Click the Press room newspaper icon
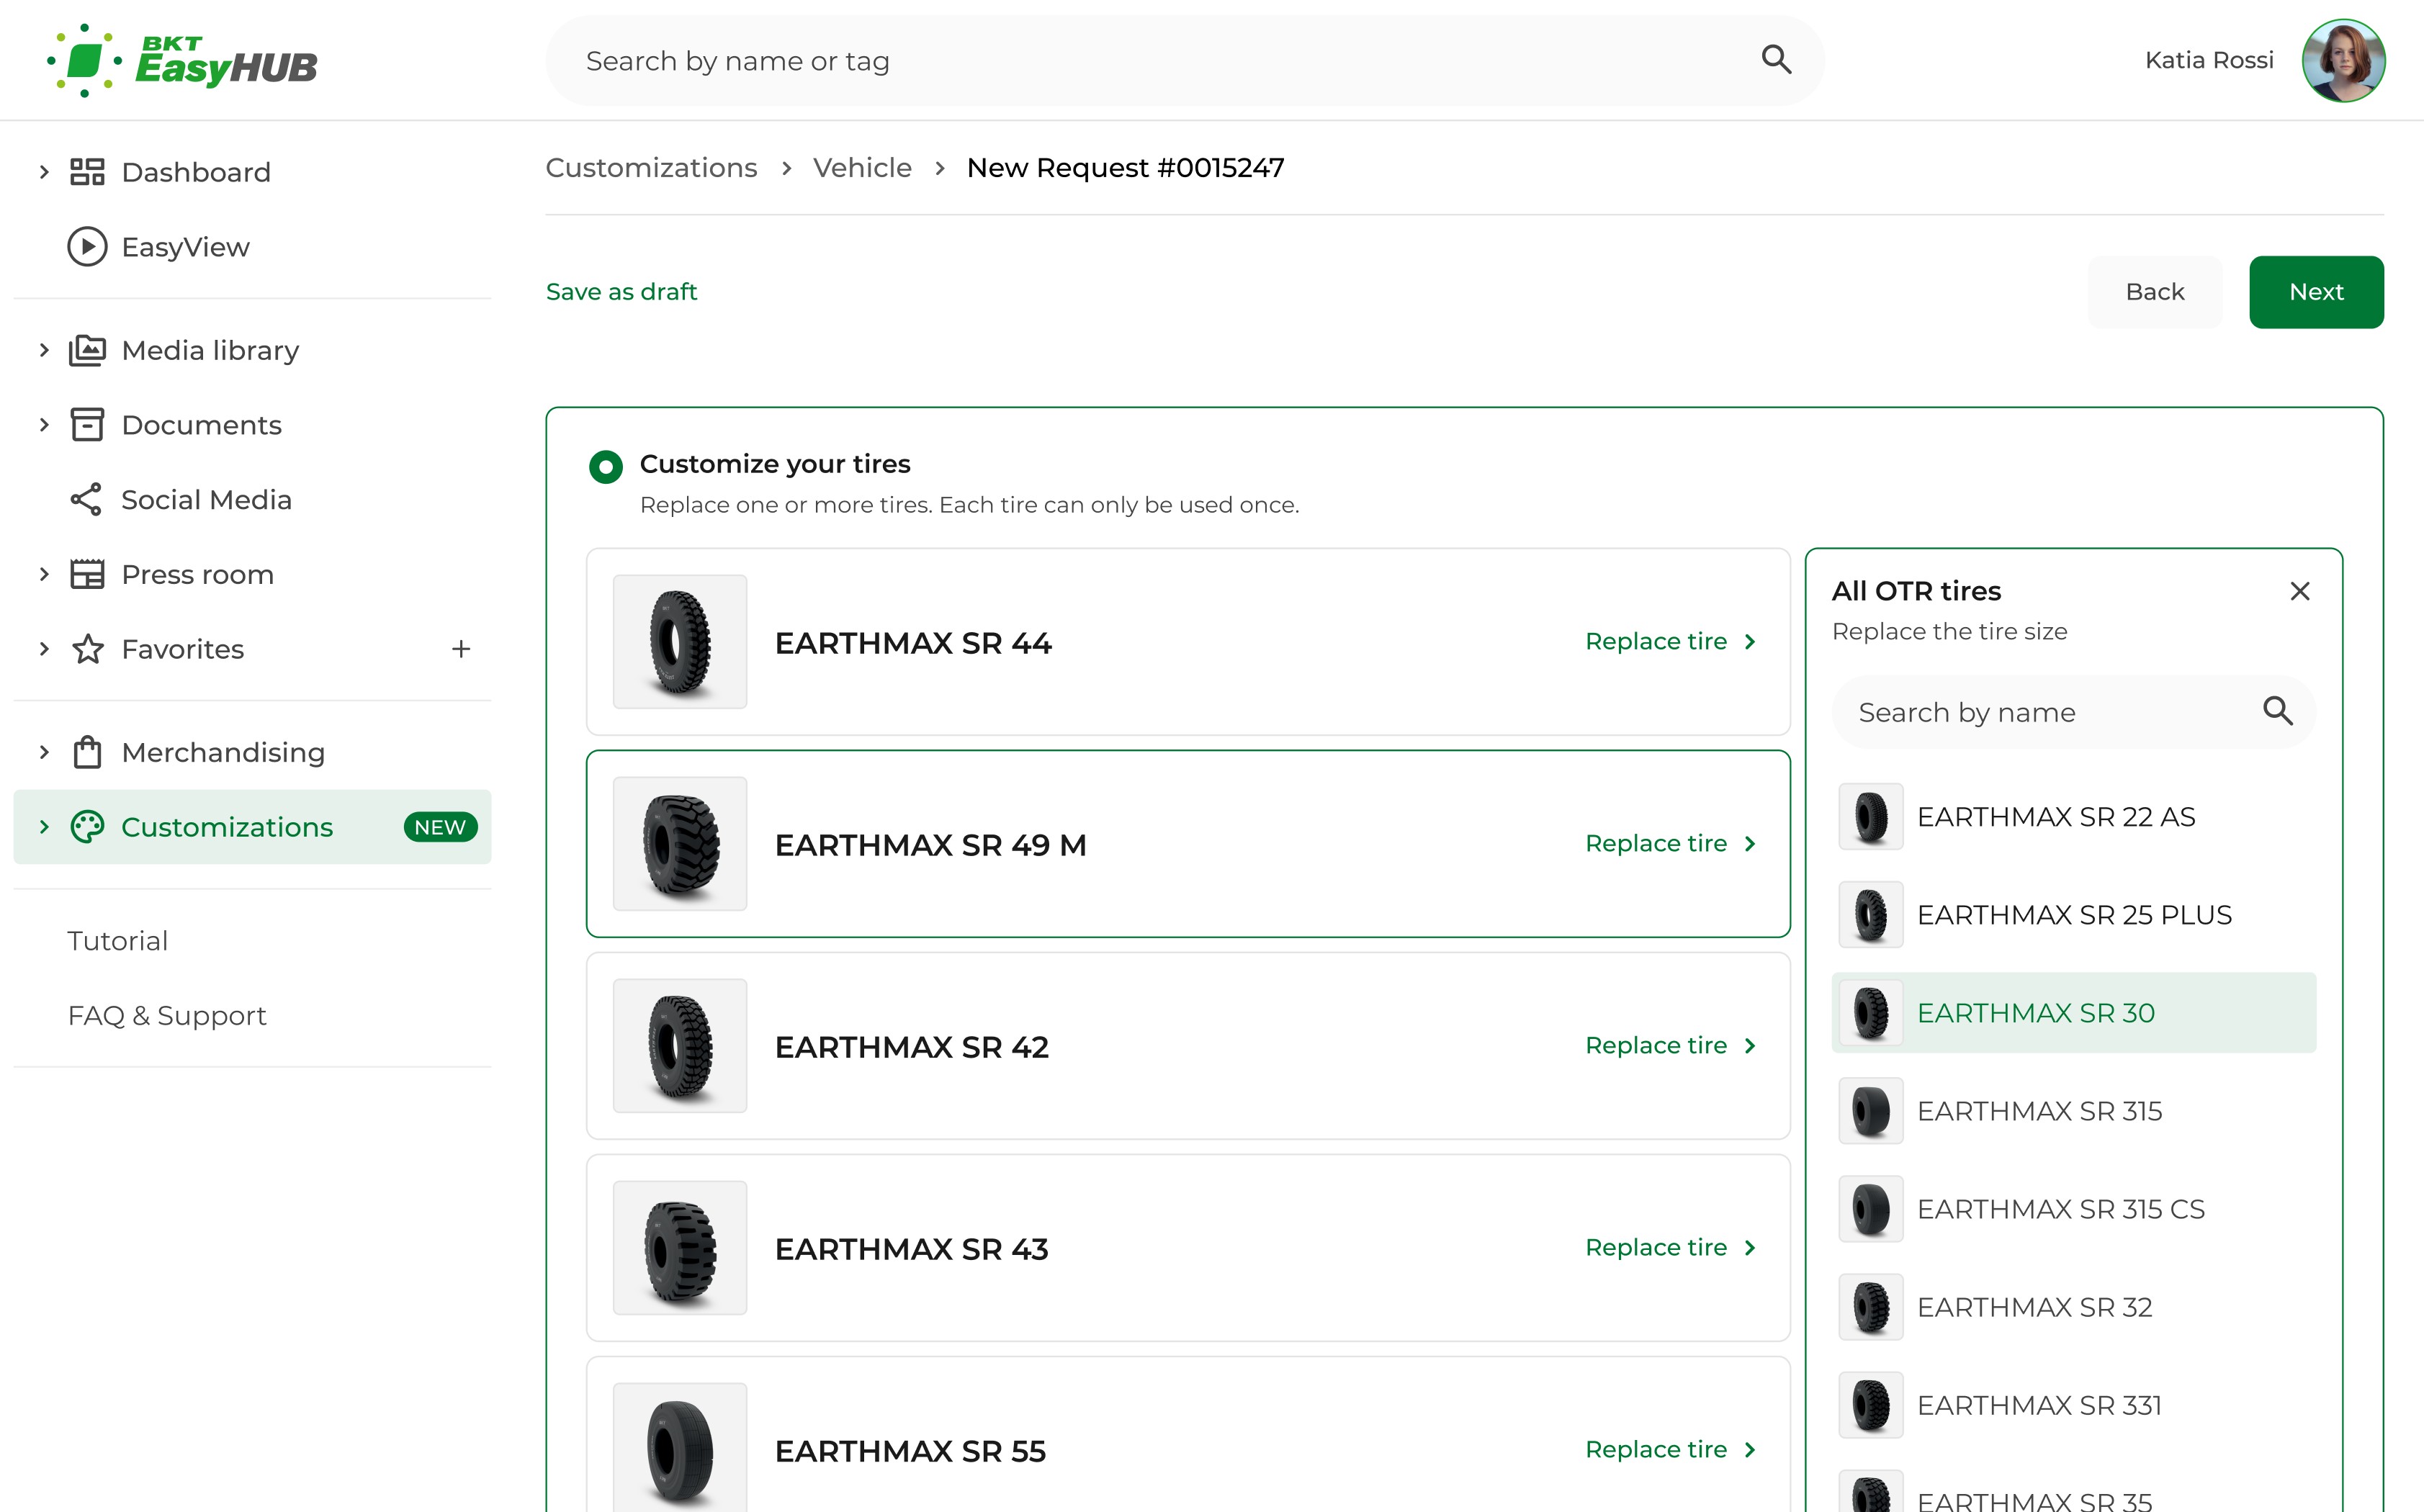 pyautogui.click(x=87, y=574)
